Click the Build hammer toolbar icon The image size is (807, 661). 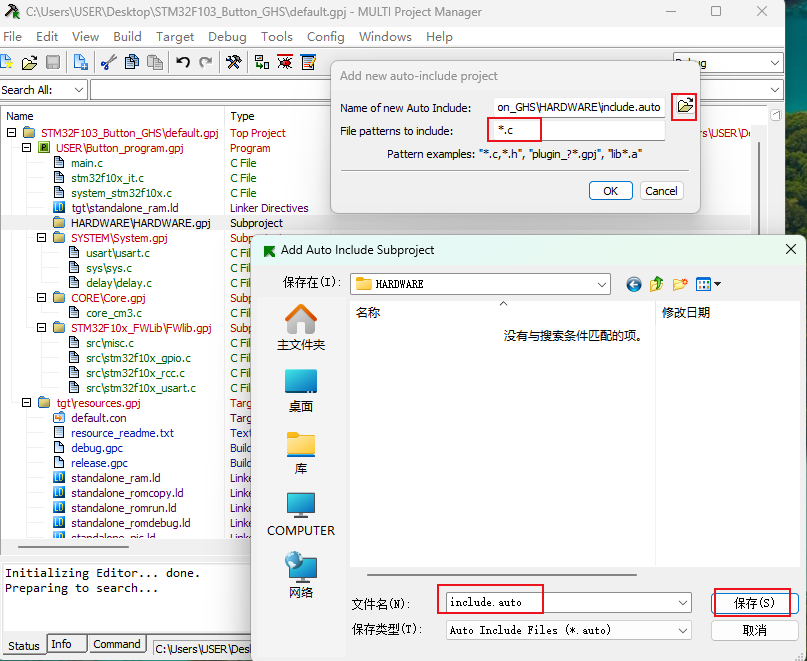tap(234, 62)
